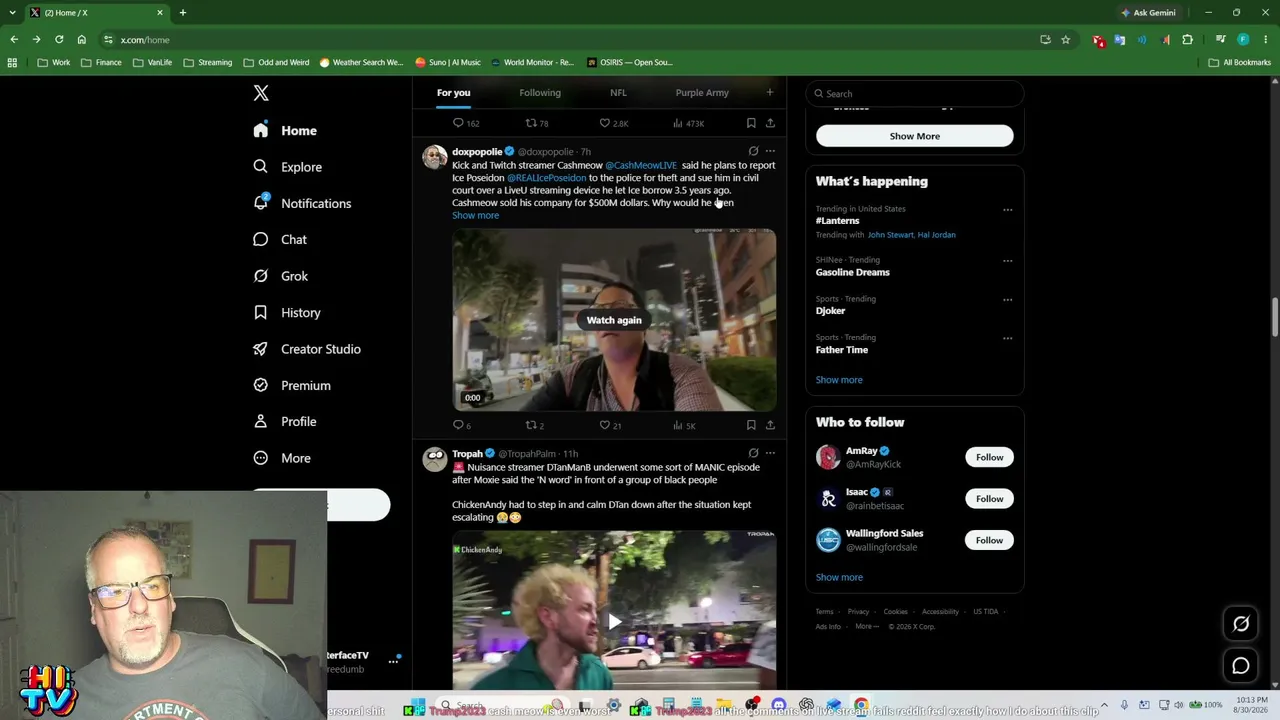Open the All Bookmarks folder

coord(1240,62)
